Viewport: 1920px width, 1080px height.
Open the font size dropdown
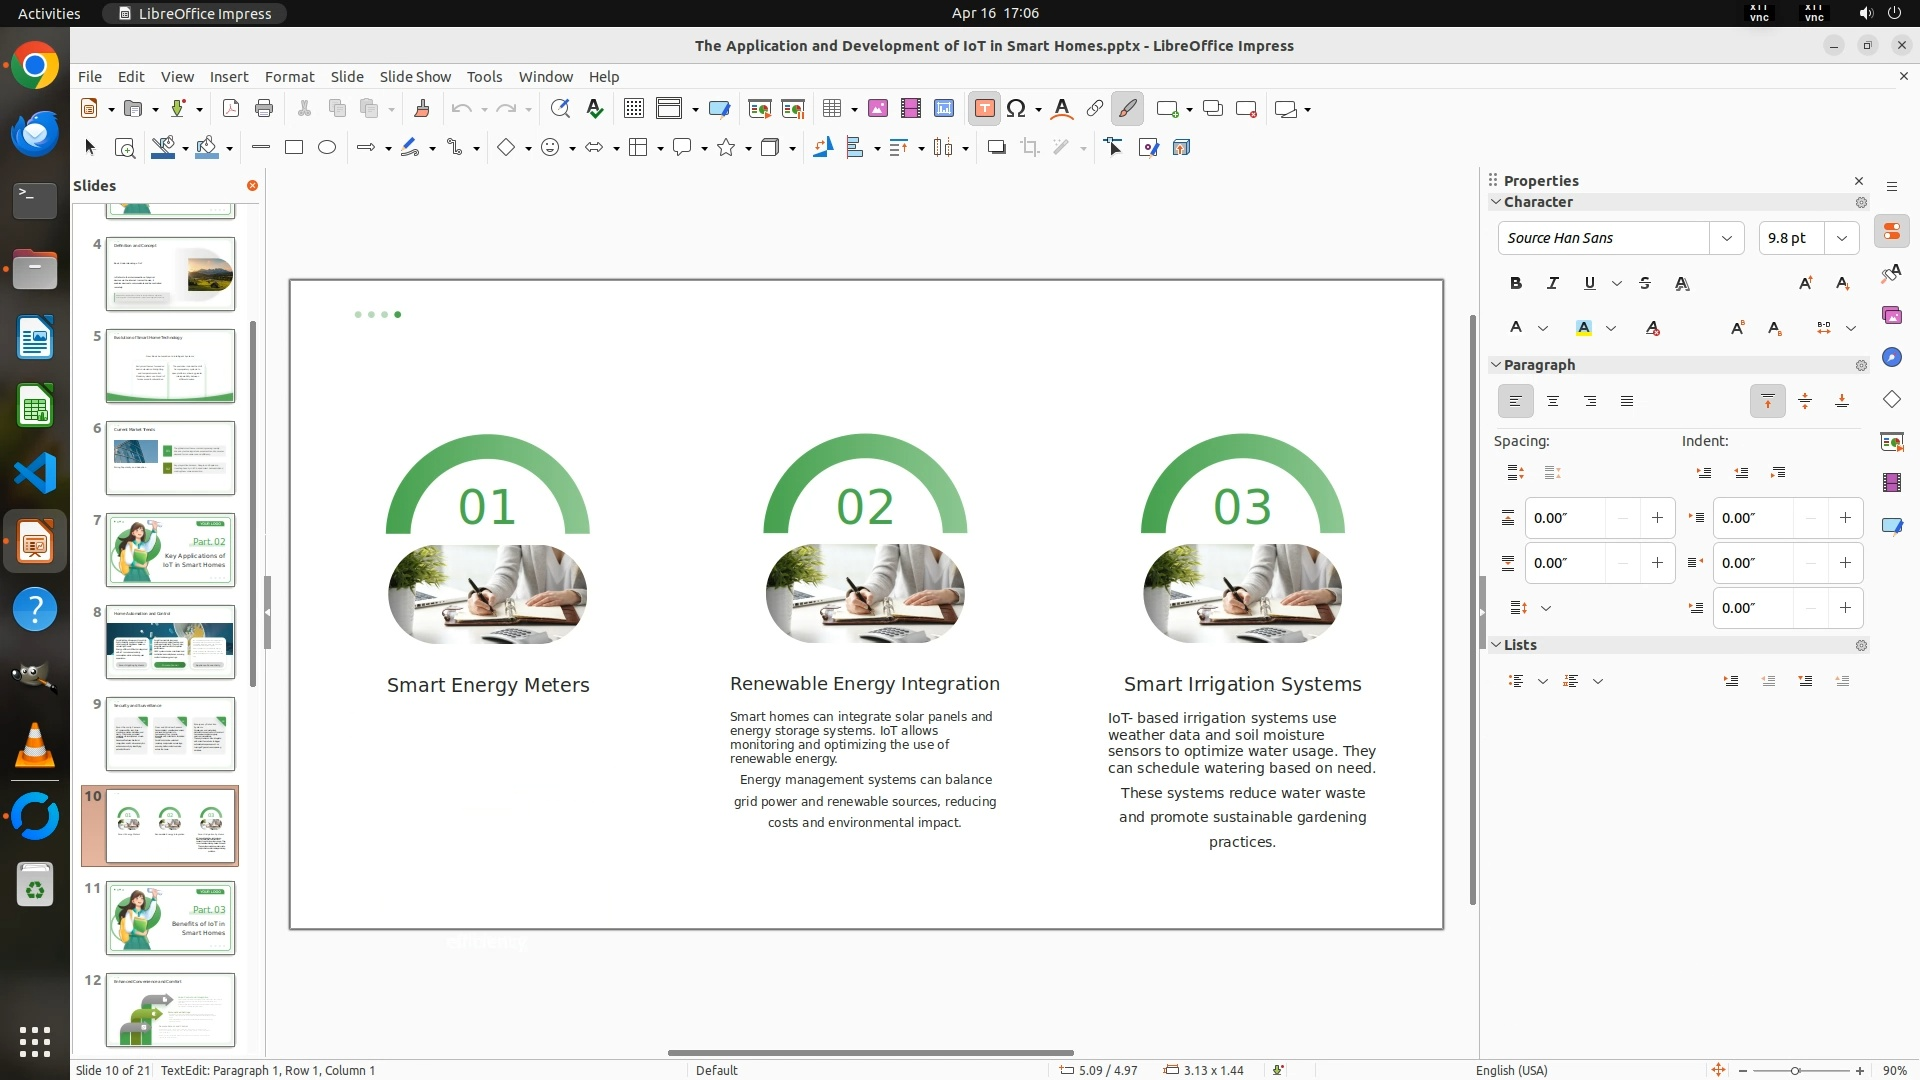1842,238
